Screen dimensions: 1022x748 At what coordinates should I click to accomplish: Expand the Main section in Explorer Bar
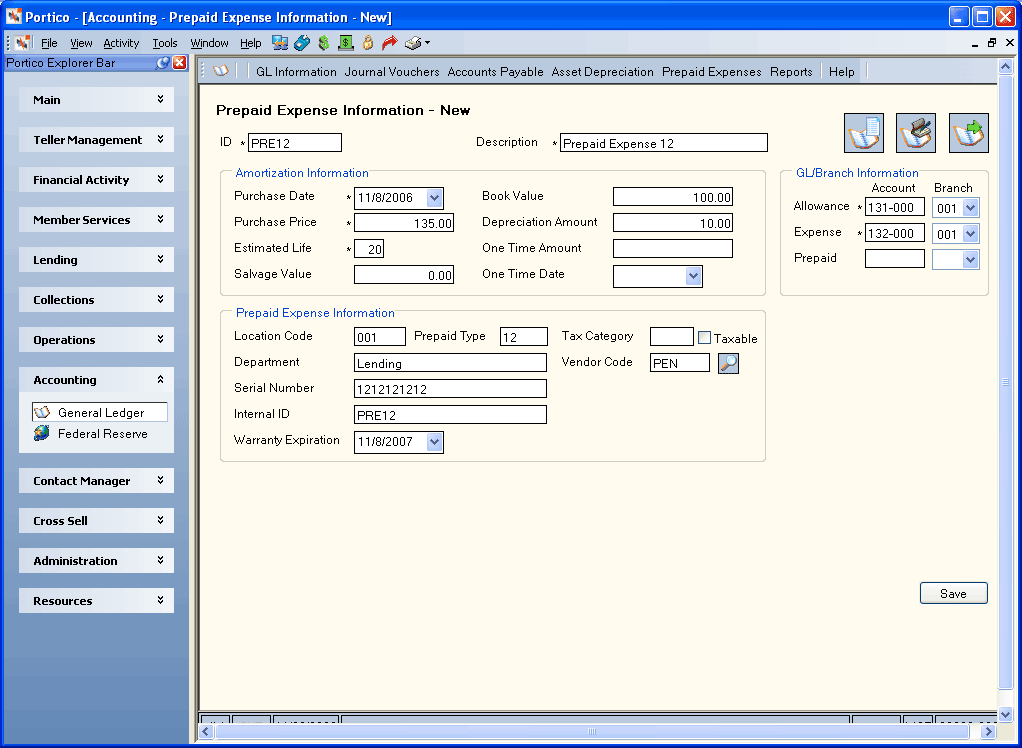(96, 100)
